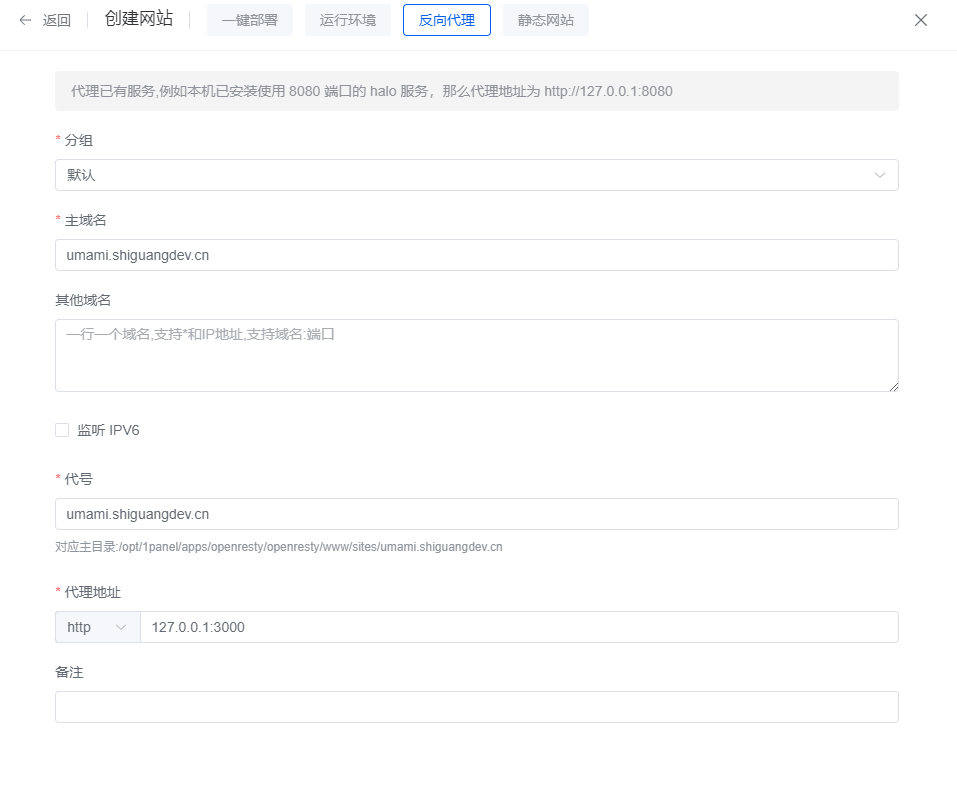Image resolution: width=957 pixels, height=800 pixels.
Task: Enable the 监听 IPV6 checkbox
Action: (x=62, y=430)
